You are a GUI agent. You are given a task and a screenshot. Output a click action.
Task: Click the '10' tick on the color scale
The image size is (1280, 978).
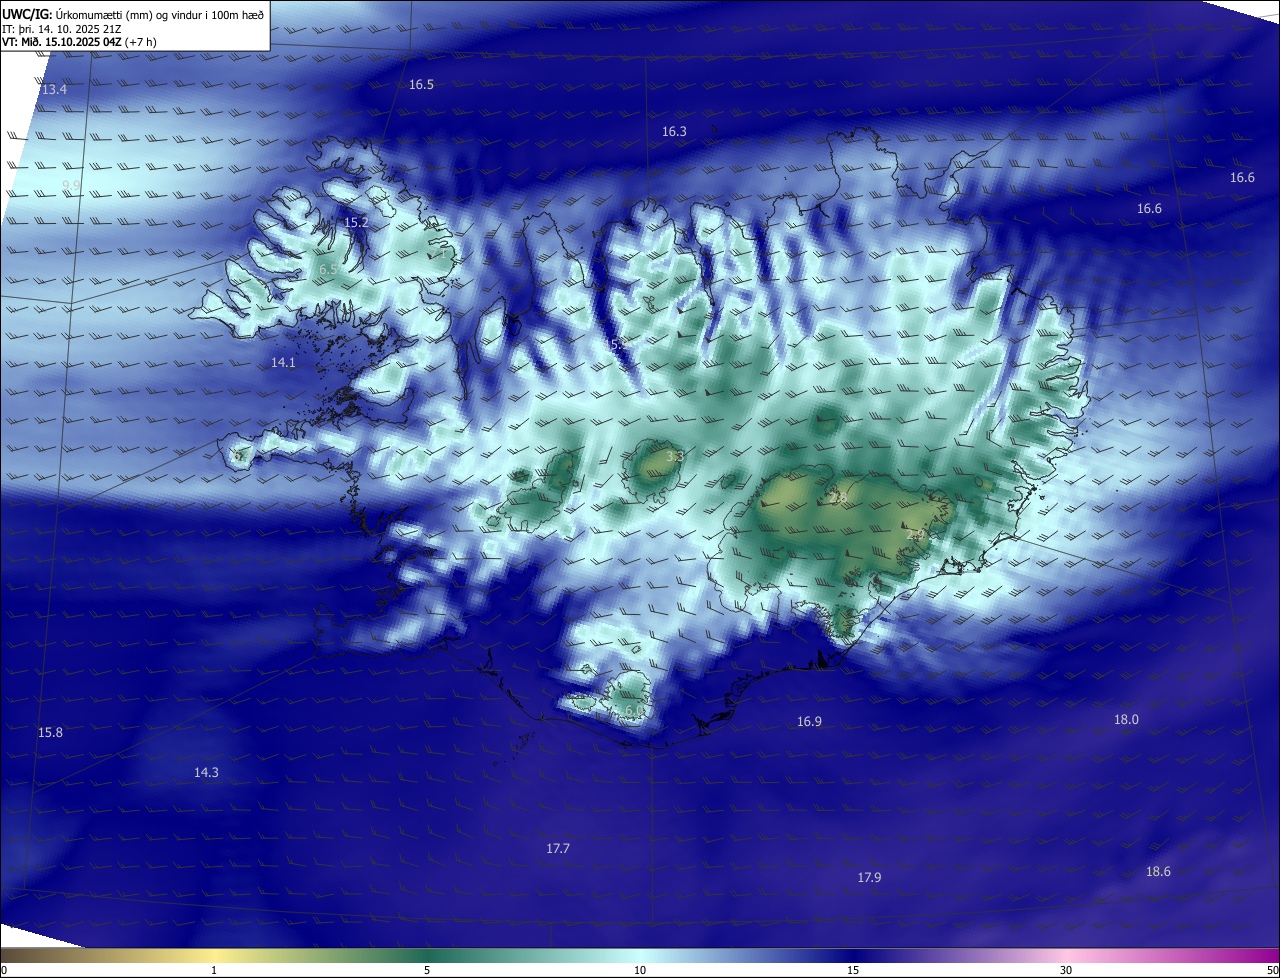pos(640,971)
